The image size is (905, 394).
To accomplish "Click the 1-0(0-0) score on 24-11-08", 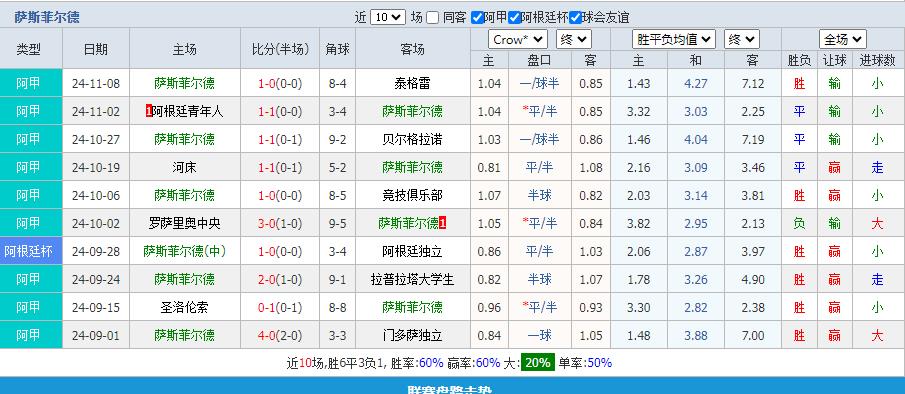I will point(281,84).
